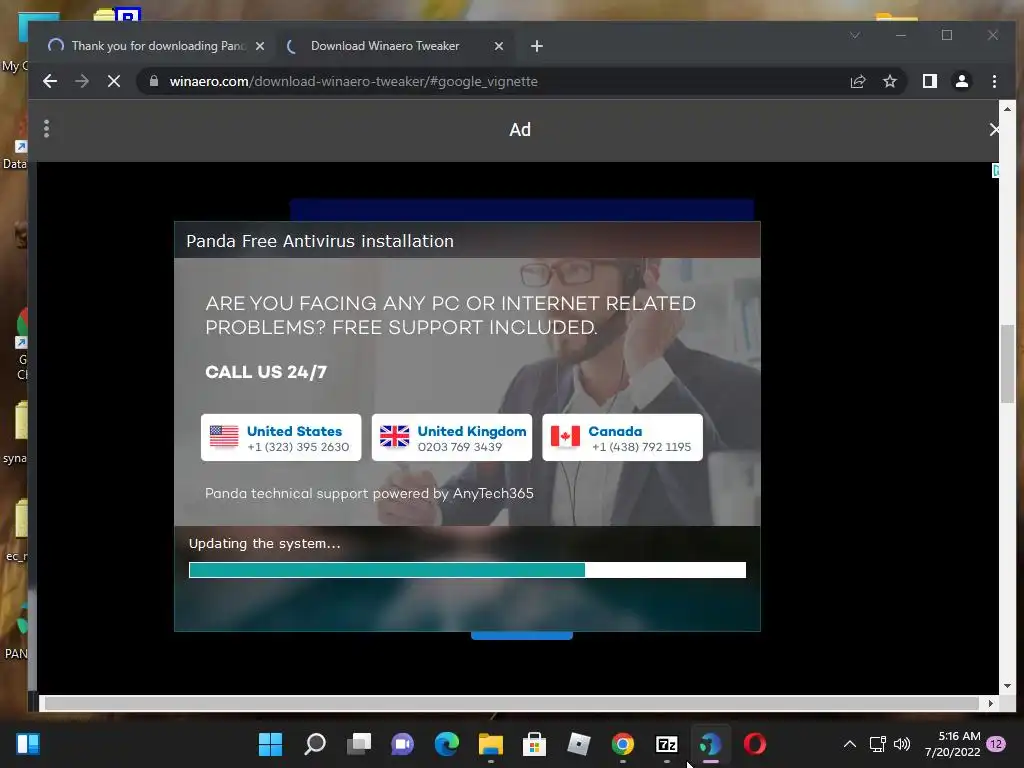Open Task View from taskbar
Viewport: 1024px width, 768px height.
pos(359,744)
